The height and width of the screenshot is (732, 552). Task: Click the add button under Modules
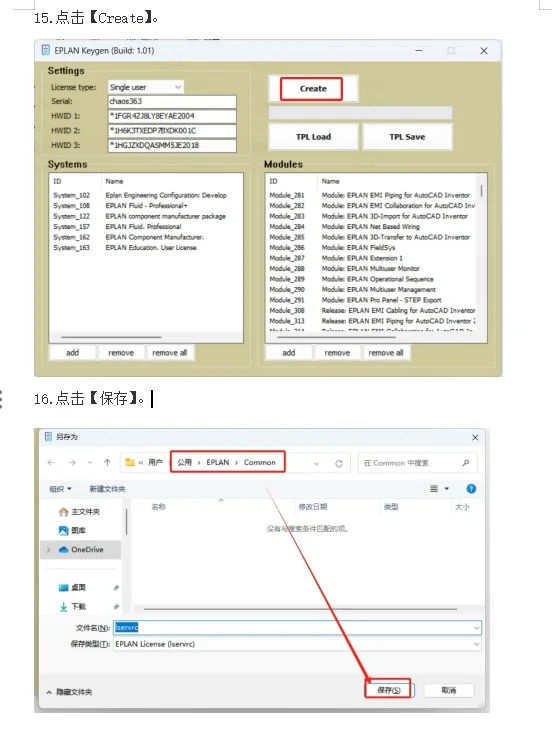289,352
